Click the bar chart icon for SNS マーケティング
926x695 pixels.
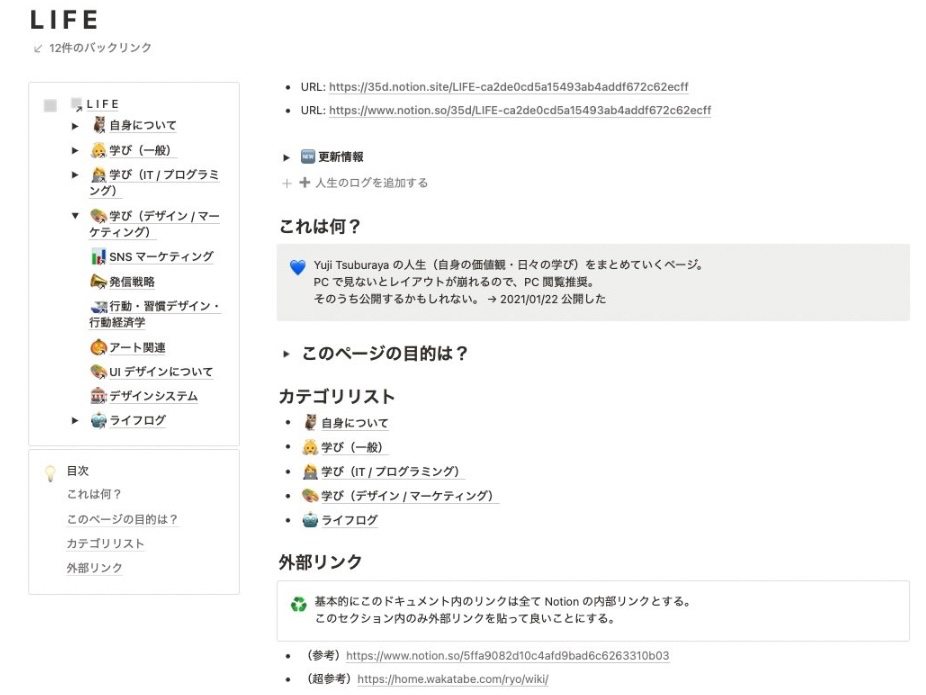pyautogui.click(x=98, y=257)
